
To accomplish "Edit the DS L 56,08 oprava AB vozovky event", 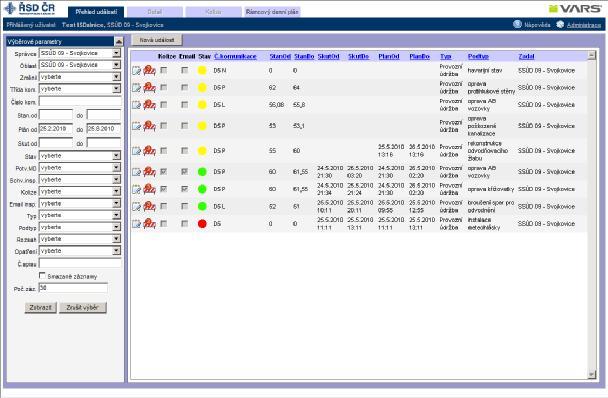I will click(136, 104).
